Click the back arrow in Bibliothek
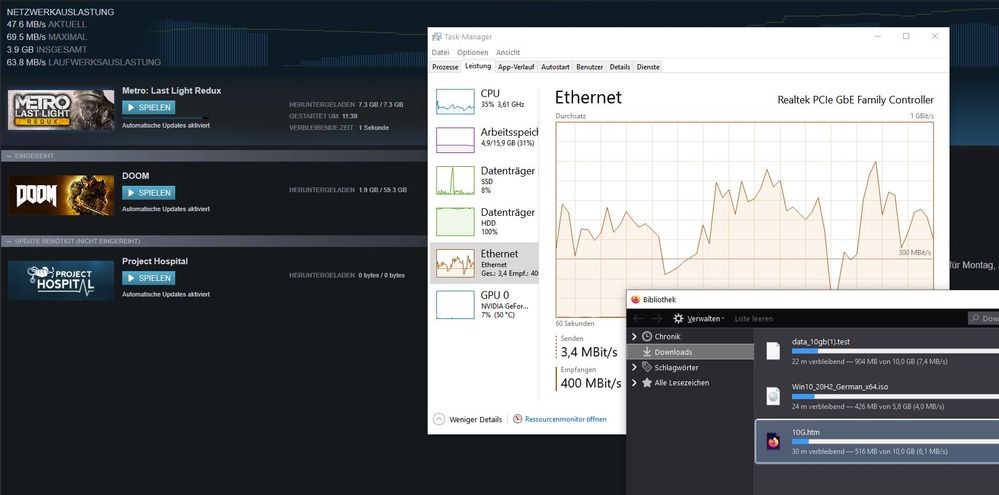 click(638, 319)
